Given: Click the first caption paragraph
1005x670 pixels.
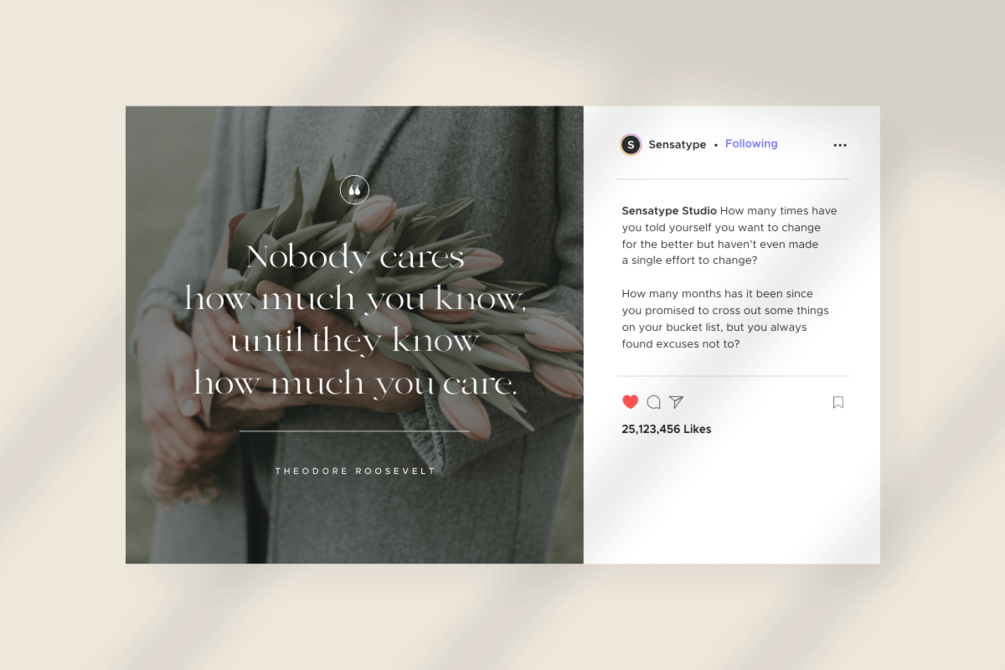Looking at the screenshot, I should [729, 235].
